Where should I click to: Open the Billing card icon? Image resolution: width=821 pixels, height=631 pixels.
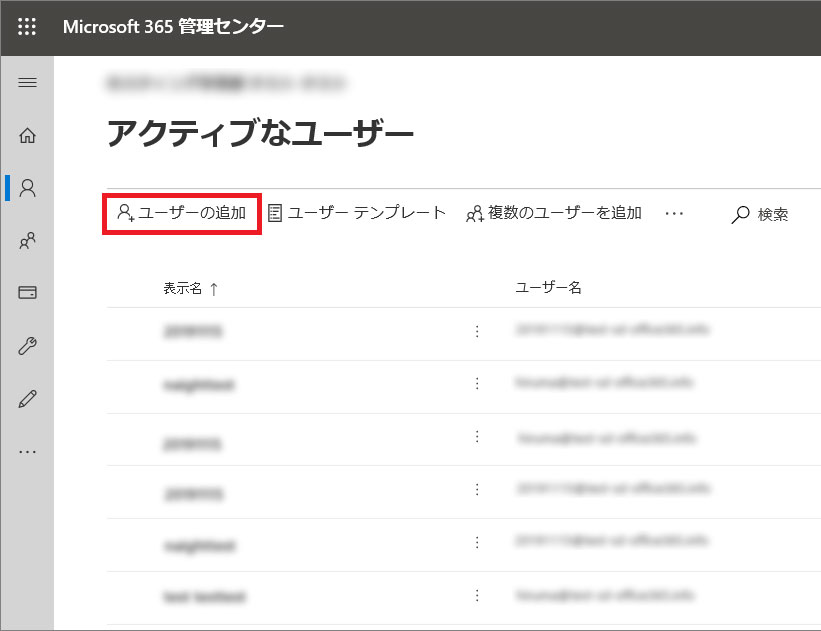27,292
